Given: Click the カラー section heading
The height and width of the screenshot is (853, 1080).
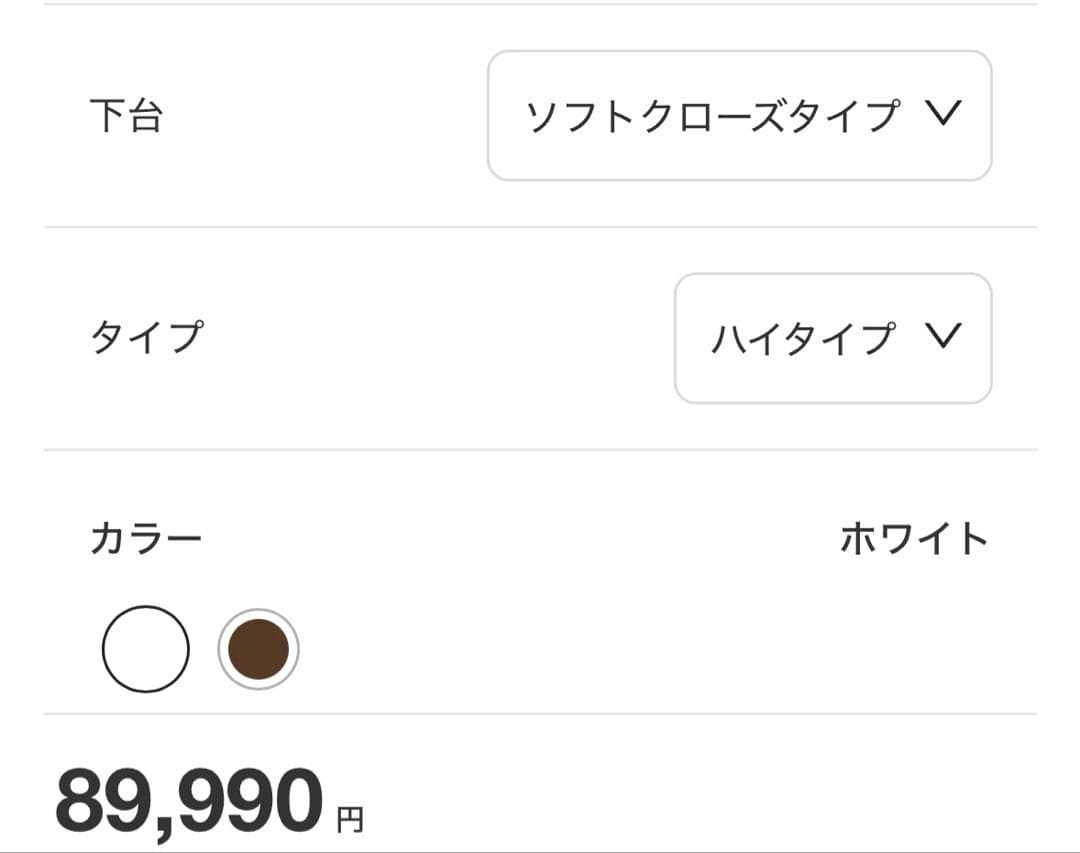Looking at the screenshot, I should click(x=146, y=537).
